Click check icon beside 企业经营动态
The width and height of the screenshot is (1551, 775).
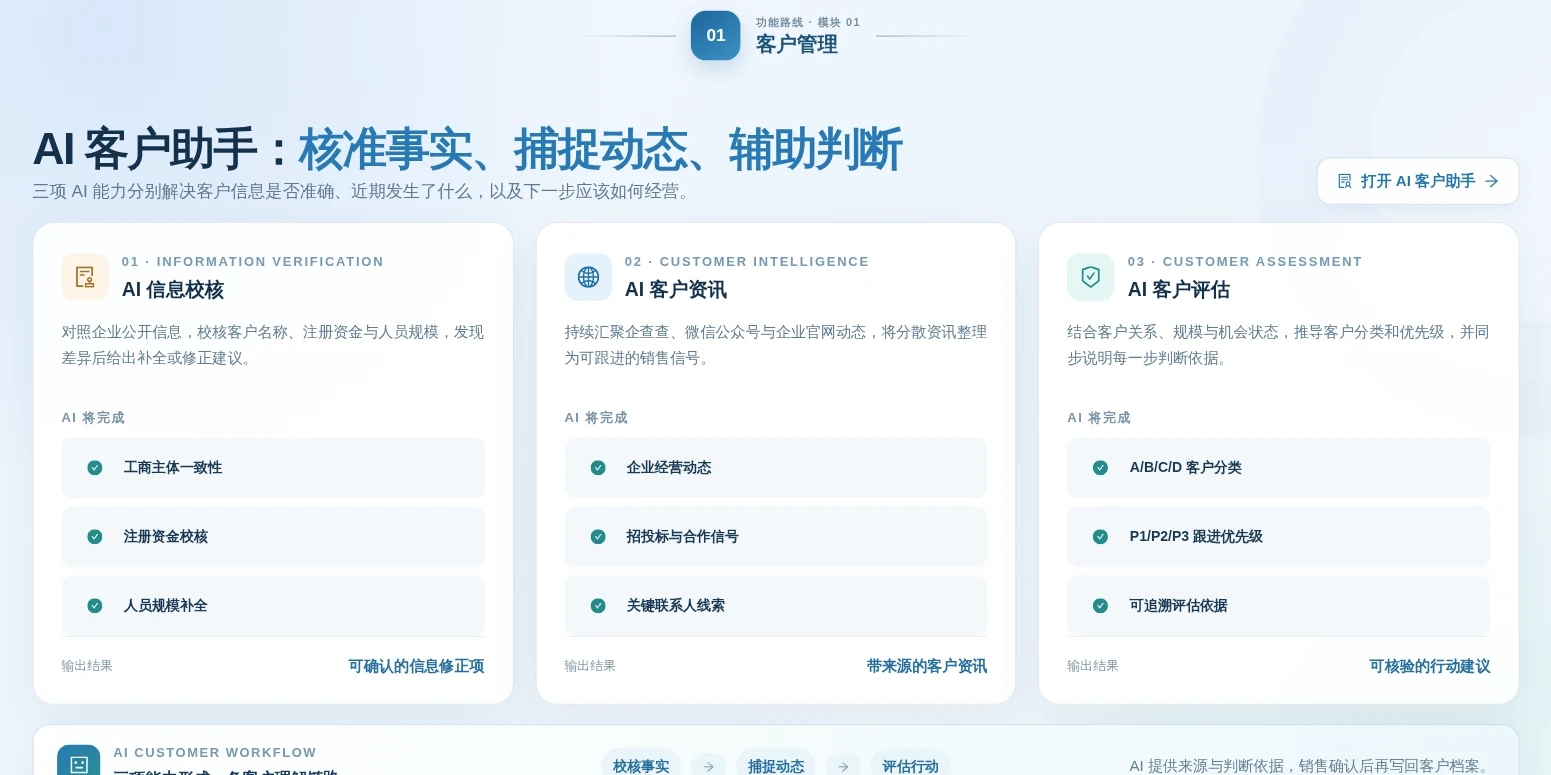pos(598,468)
